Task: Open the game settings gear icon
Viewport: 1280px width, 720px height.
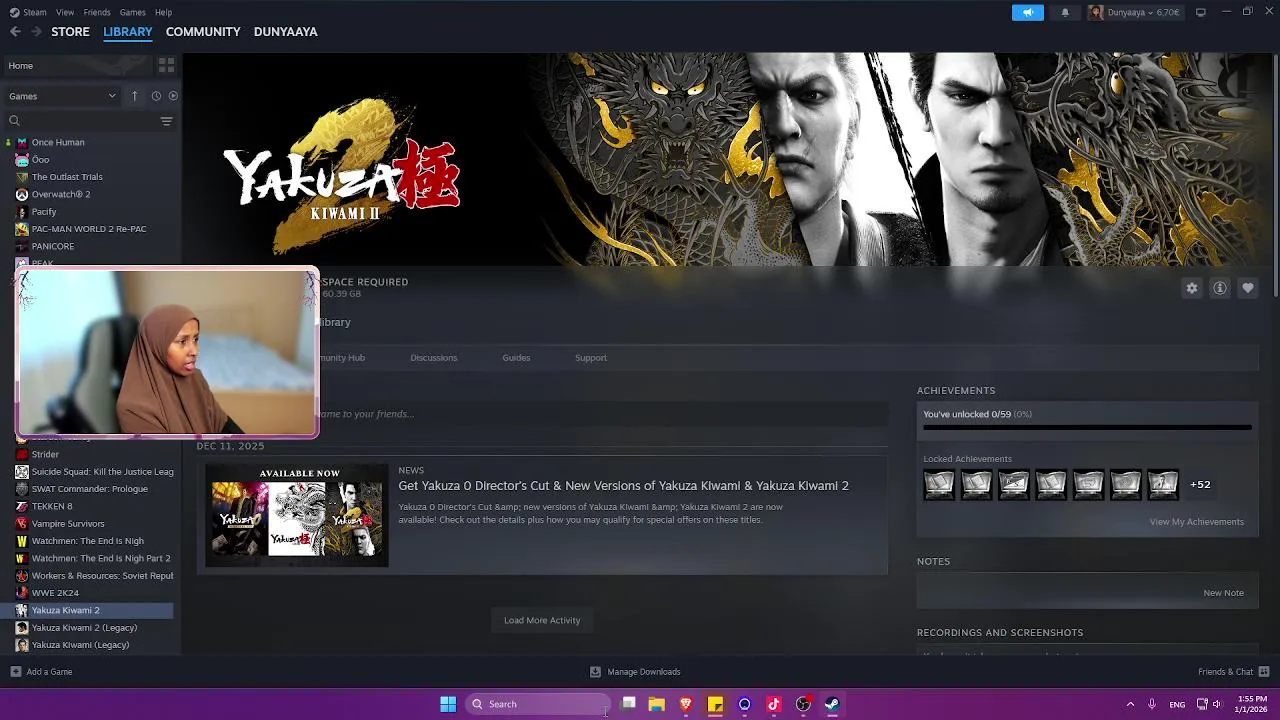Action: pyautogui.click(x=1192, y=288)
